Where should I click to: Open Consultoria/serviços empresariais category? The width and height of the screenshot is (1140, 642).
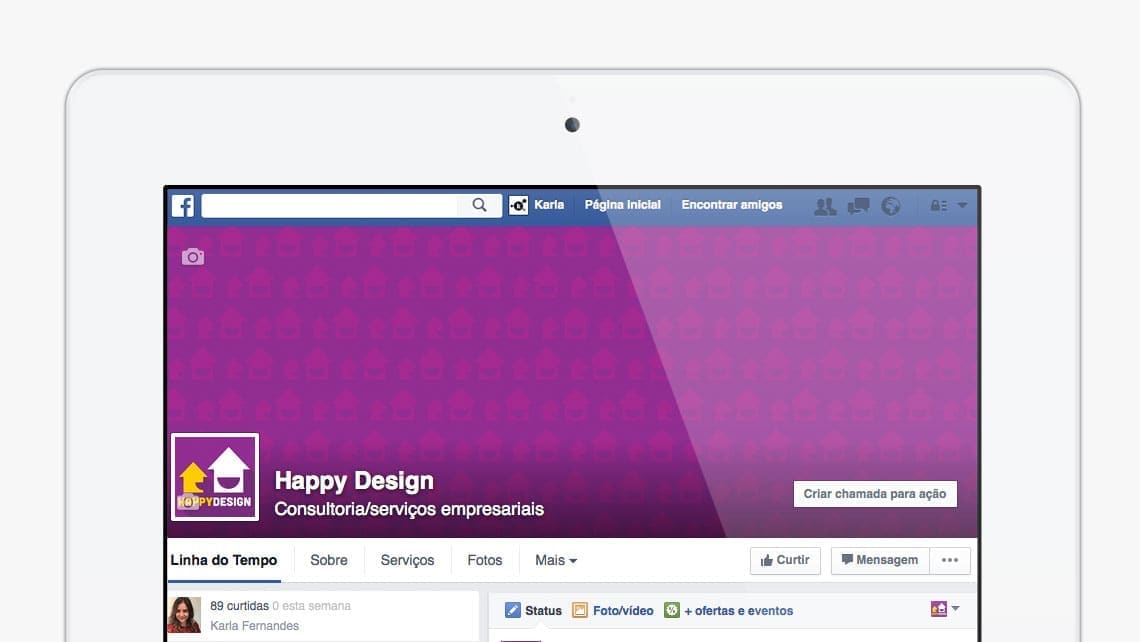409,509
